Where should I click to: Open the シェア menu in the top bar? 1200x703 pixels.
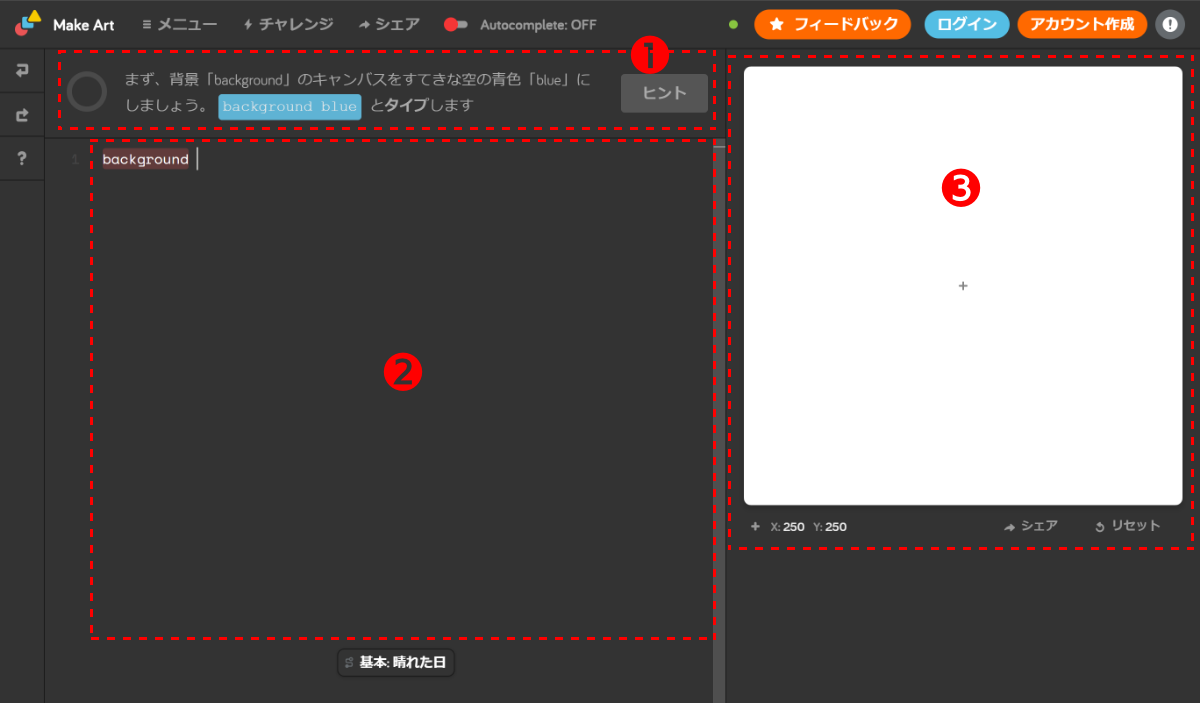(x=392, y=24)
